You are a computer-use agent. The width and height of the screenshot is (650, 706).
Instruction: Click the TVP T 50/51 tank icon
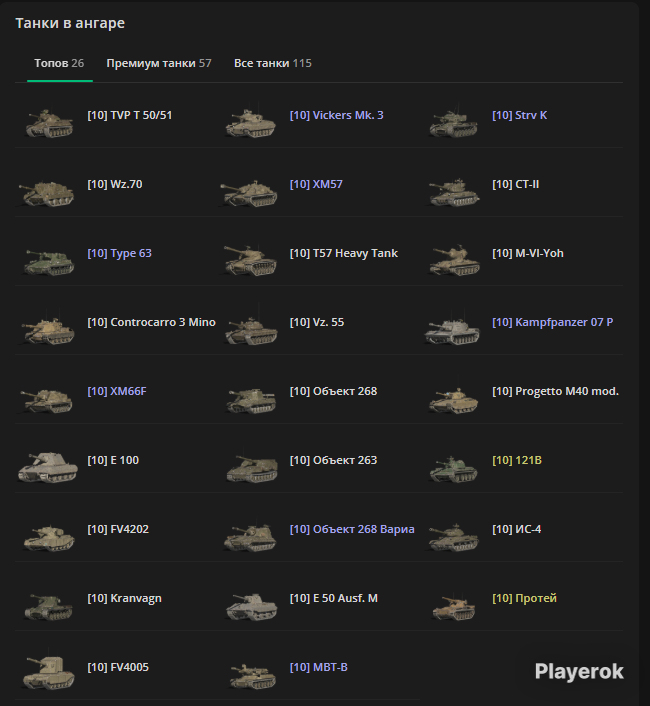click(49, 122)
